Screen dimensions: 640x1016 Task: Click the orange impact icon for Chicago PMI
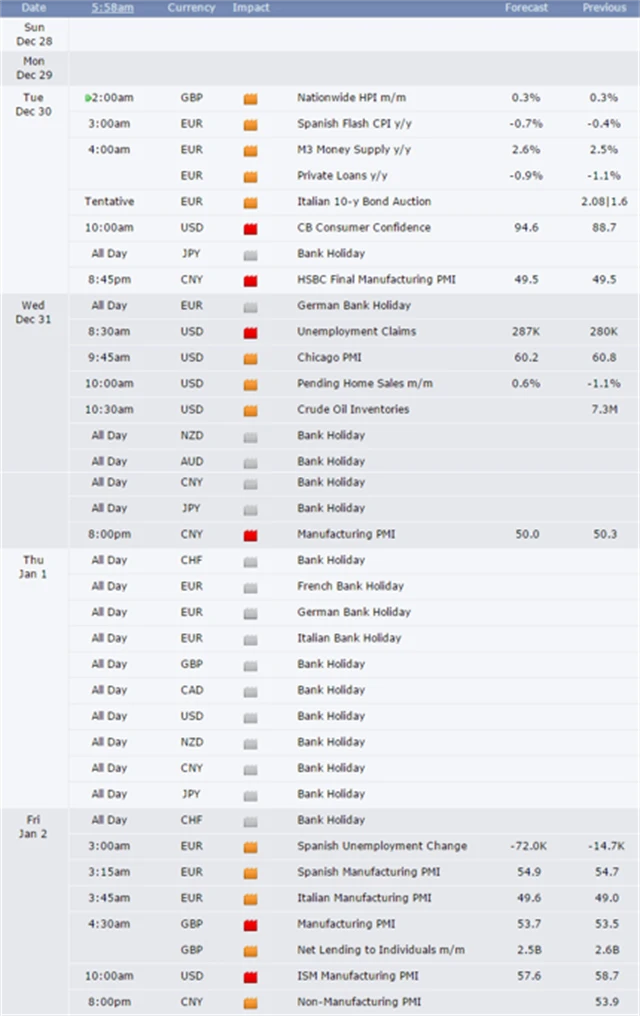click(x=250, y=358)
